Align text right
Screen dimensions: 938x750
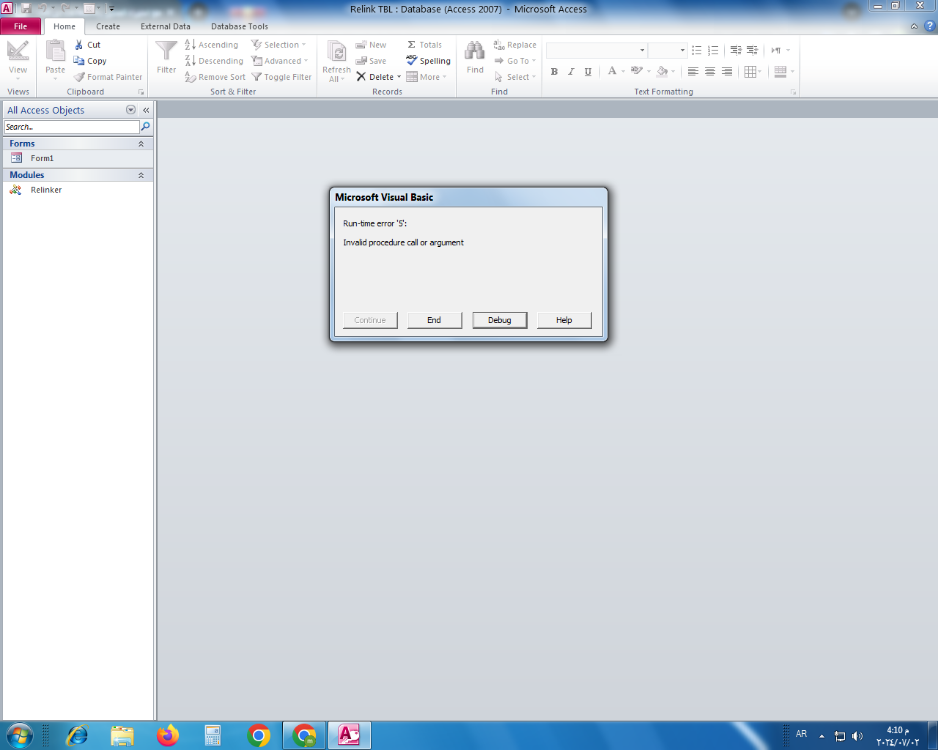click(727, 72)
